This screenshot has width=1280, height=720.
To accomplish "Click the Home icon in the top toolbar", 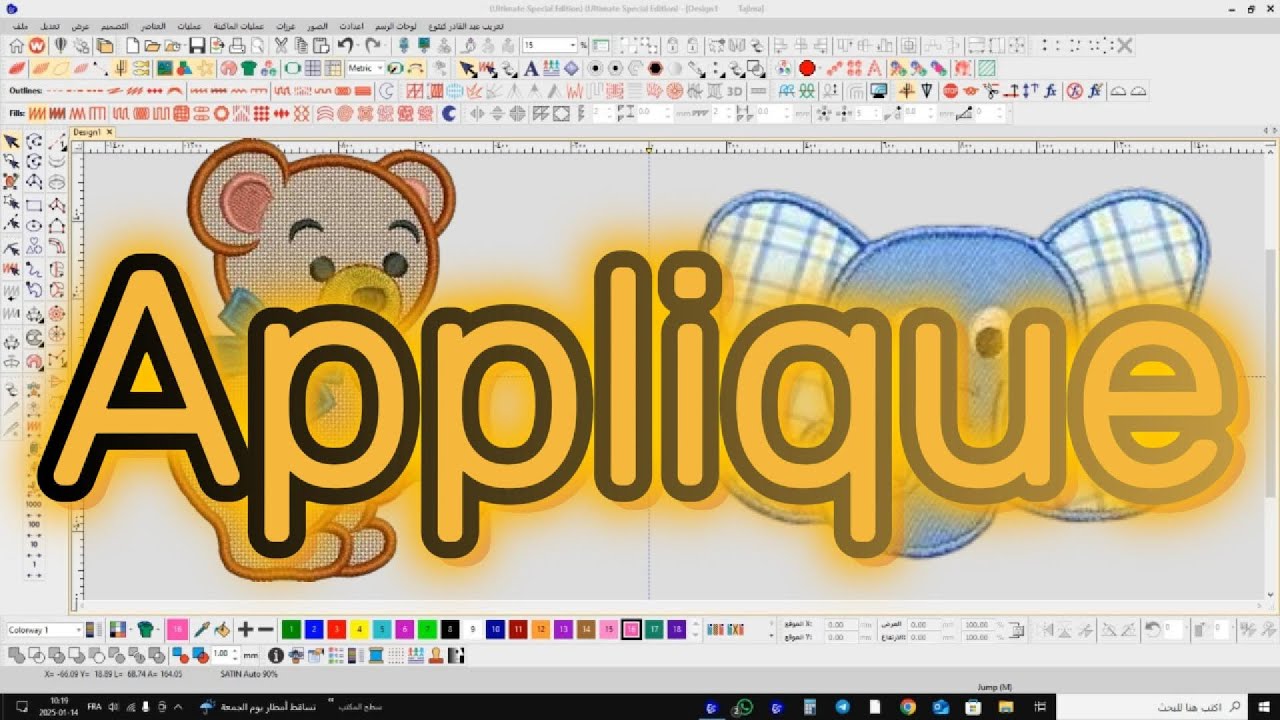I will click(x=17, y=45).
